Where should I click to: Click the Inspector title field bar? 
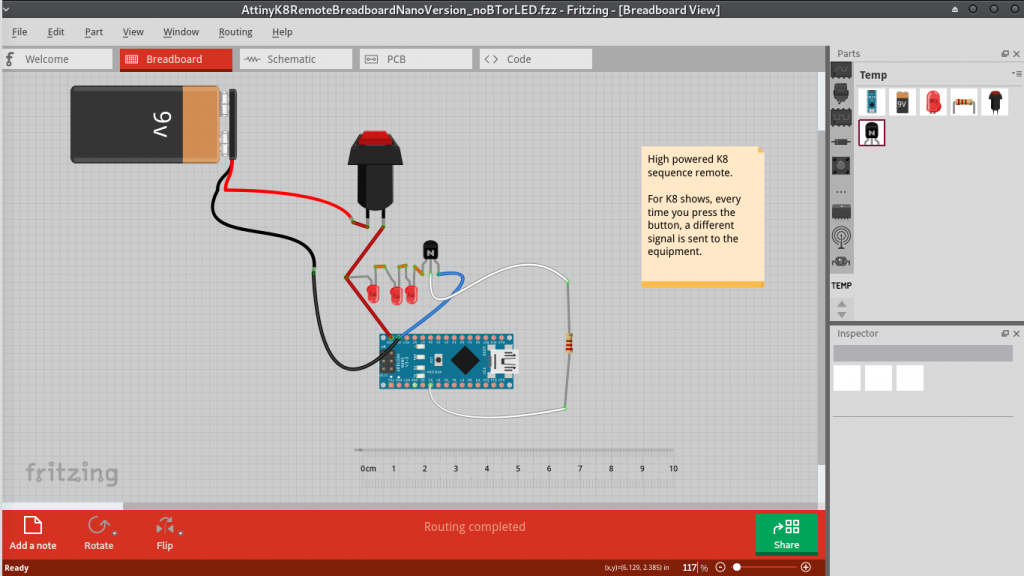pyautogui.click(x=923, y=353)
